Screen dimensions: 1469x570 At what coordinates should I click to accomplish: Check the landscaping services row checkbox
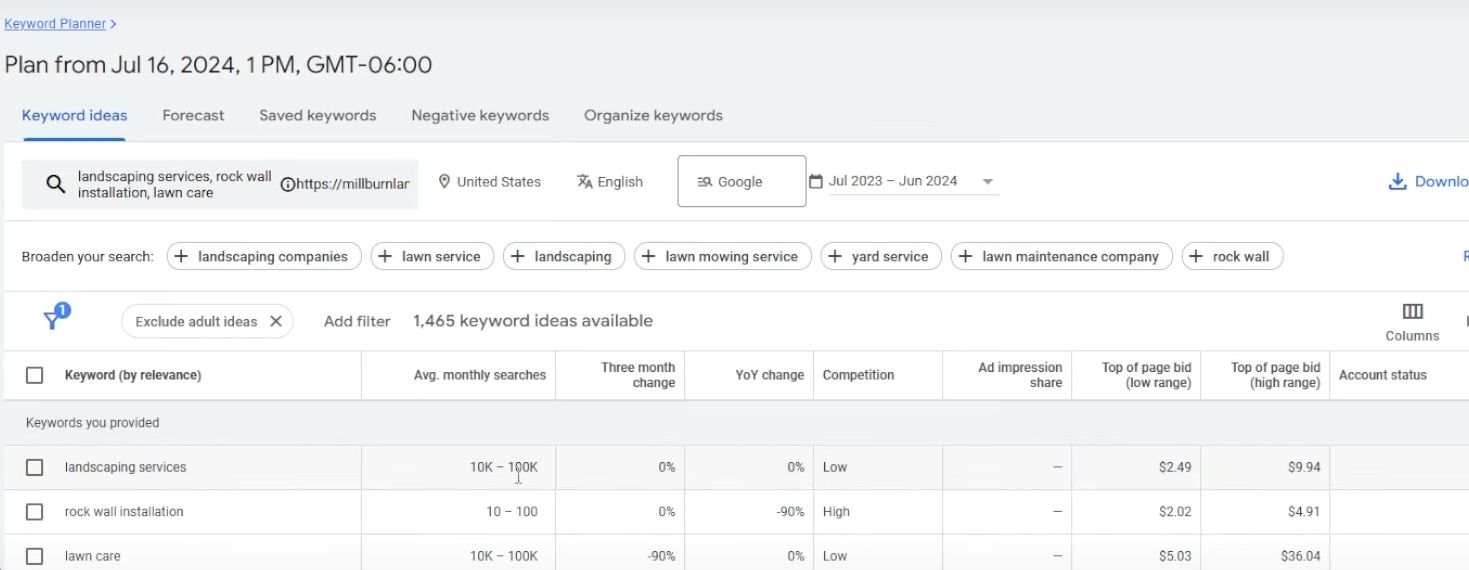34,467
